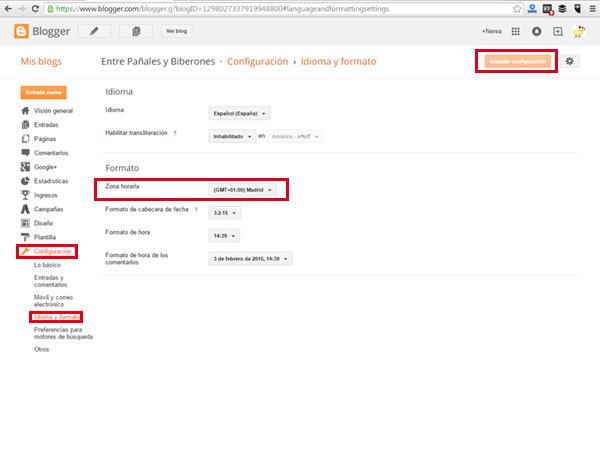Click the browser back arrow
The height and width of the screenshot is (449, 600).
(x=8, y=8)
